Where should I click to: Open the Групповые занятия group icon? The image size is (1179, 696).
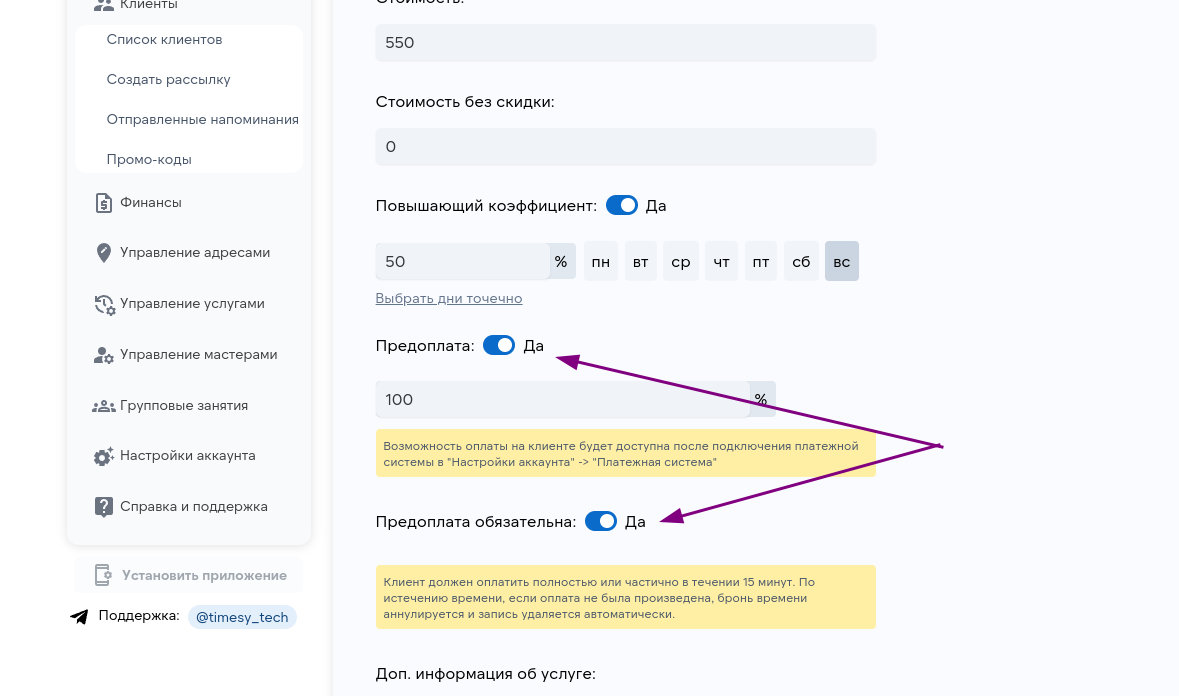(105, 405)
